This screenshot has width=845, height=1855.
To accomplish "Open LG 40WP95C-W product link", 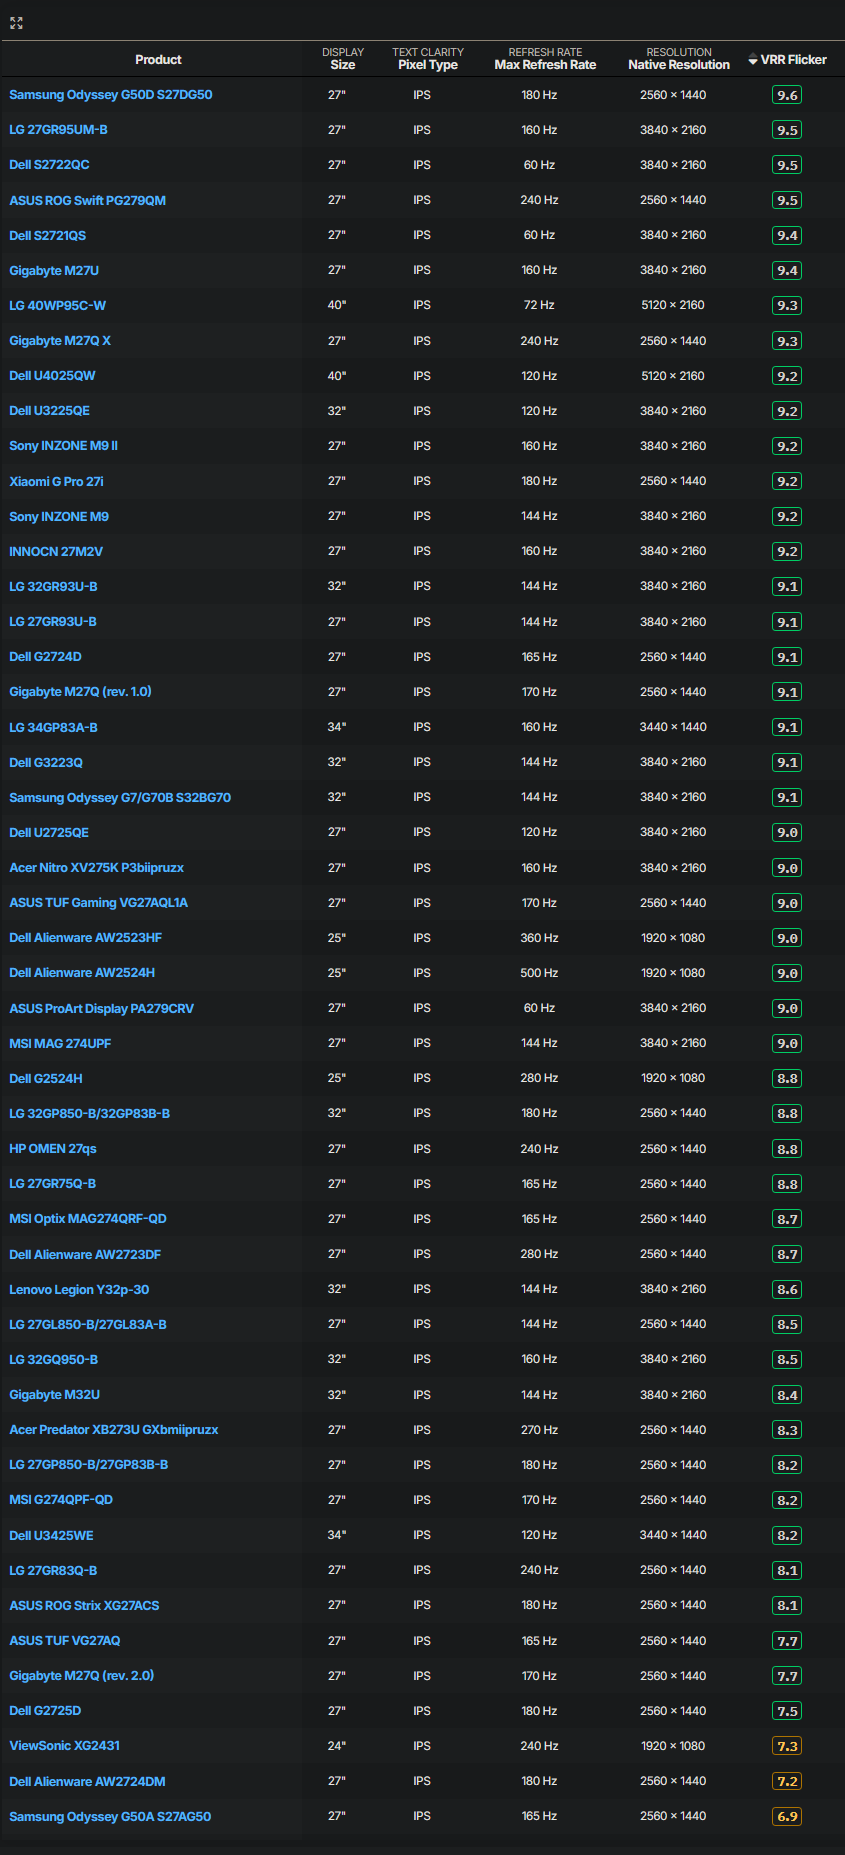I will point(57,305).
